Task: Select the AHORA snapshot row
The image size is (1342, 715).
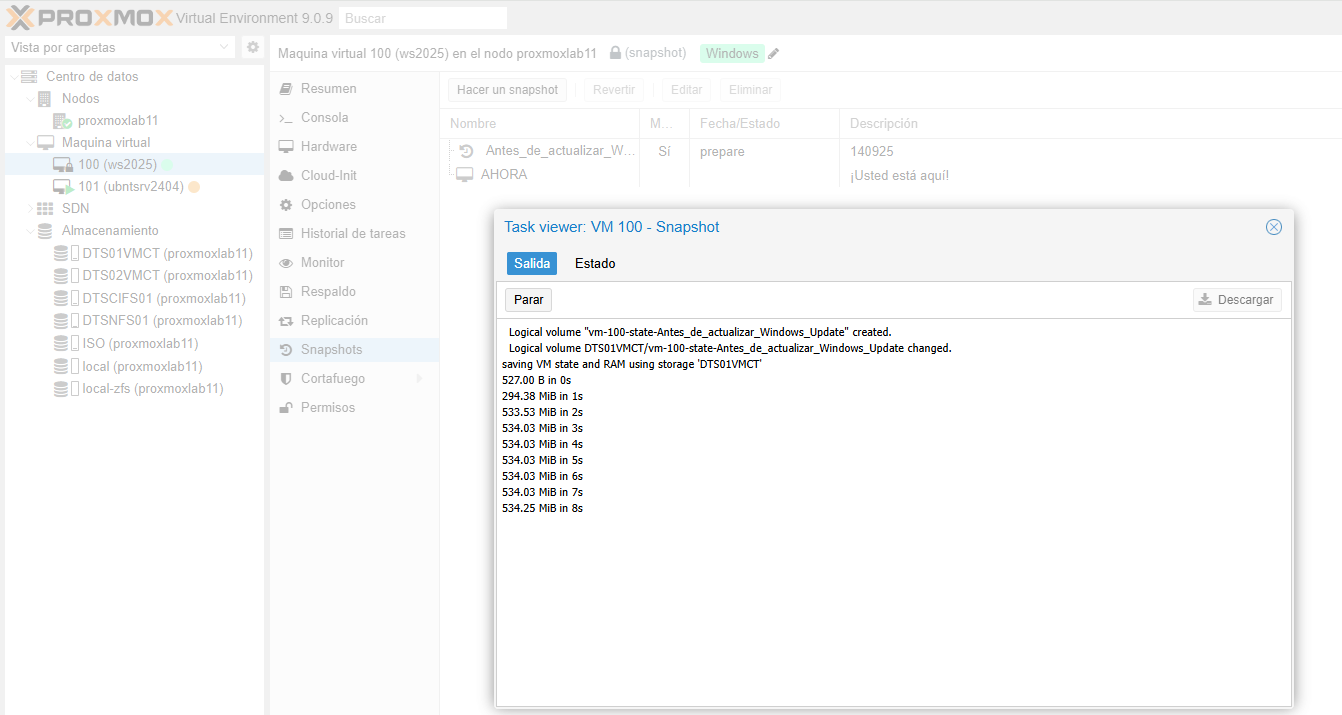Action: (890, 174)
